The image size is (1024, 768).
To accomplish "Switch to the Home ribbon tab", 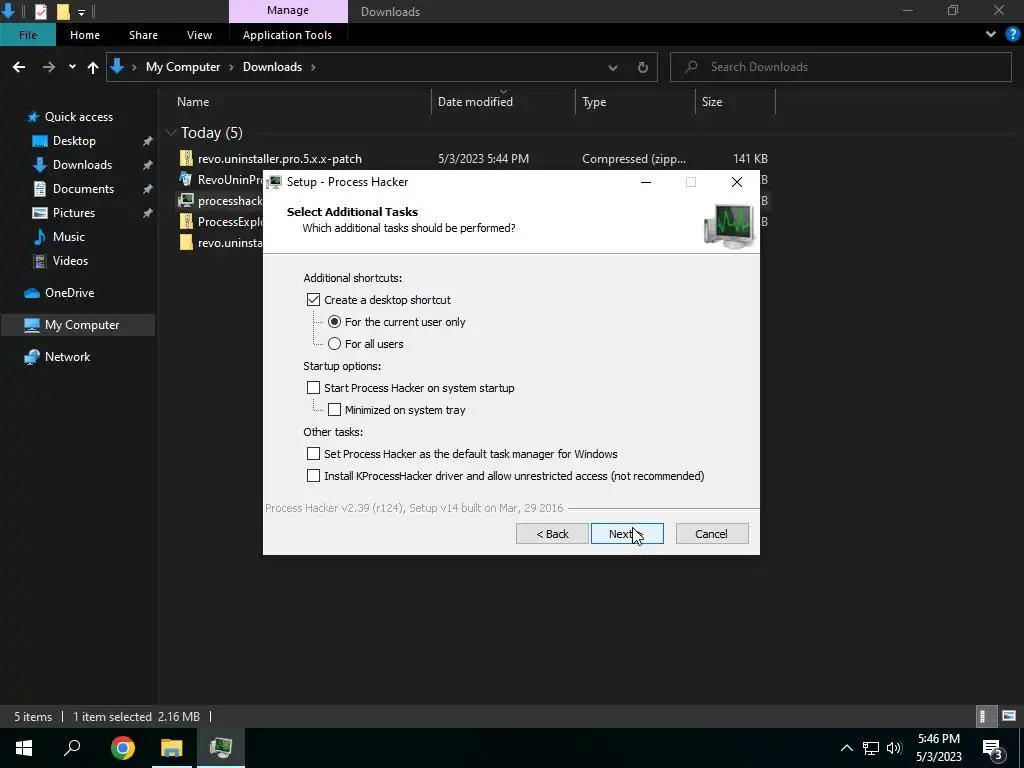I will point(85,35).
